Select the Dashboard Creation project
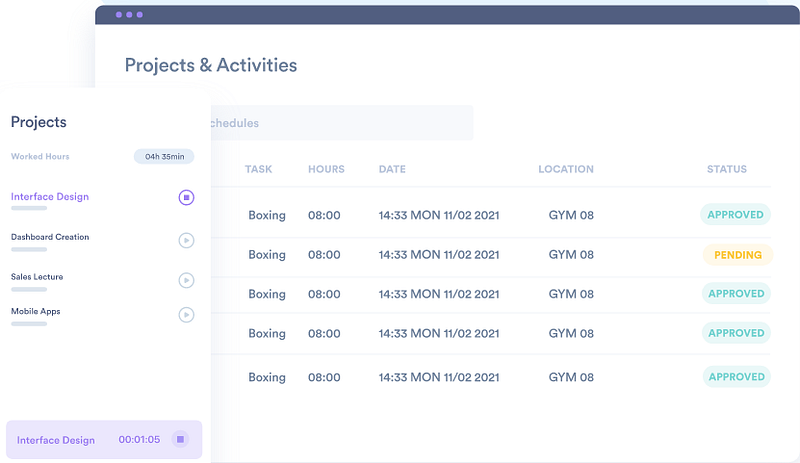The width and height of the screenshot is (800, 463). tap(50, 237)
